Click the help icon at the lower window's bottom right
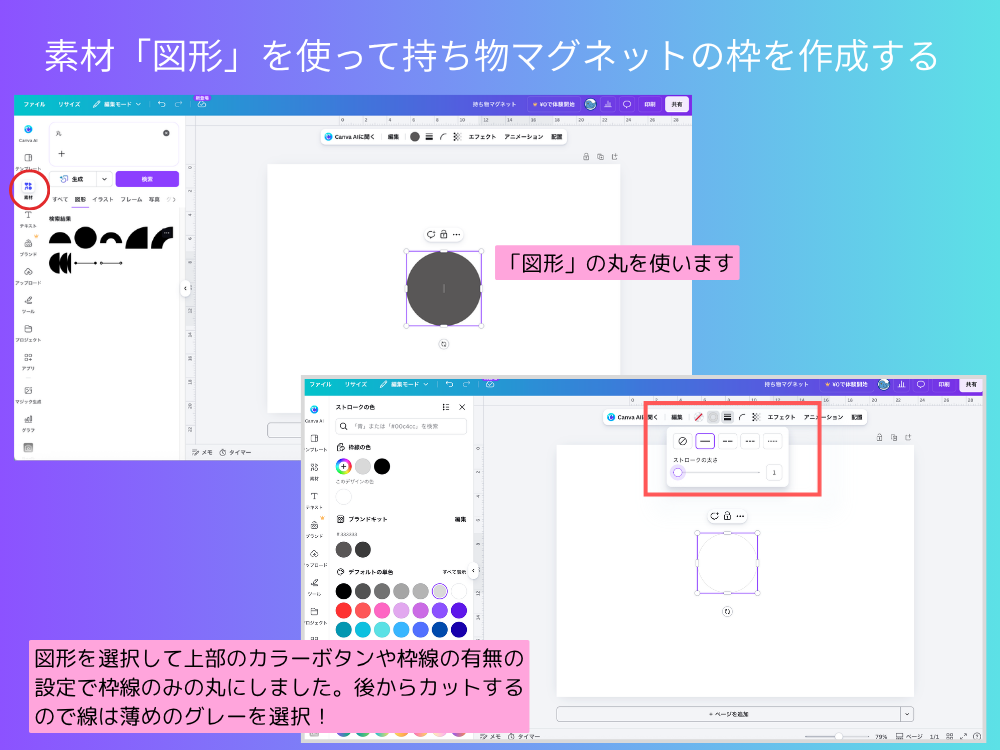Screen dimensions: 1000x750 point(977,736)
